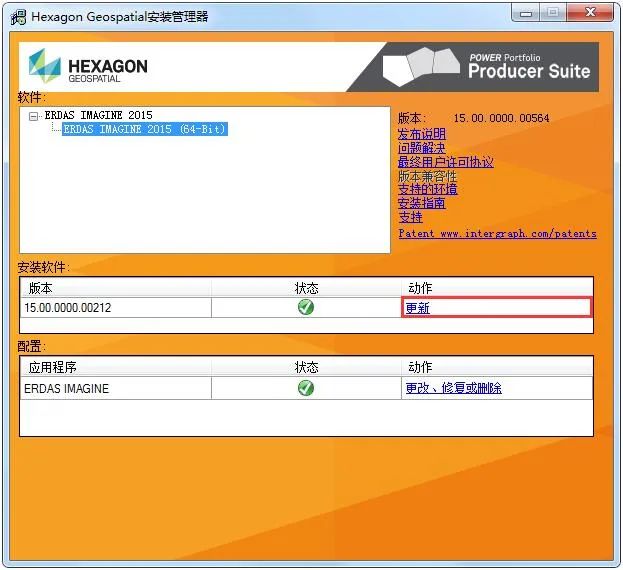Image resolution: width=623 pixels, height=570 pixels.
Task: Click the 应用程序 column header
Action: pos(116,367)
